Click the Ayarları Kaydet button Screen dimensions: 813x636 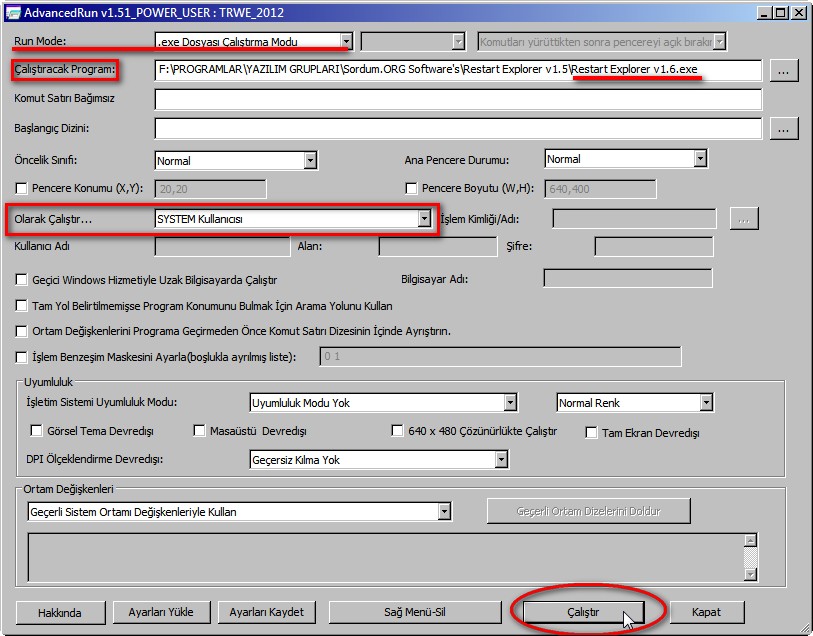pyautogui.click(x=267, y=612)
